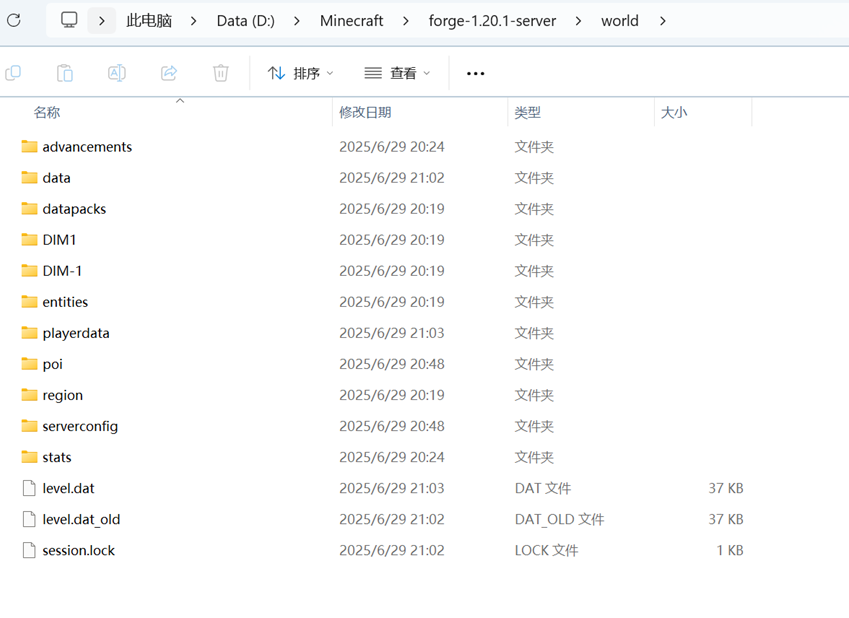This screenshot has width=849, height=618.
Task: Open the 排序 sort dropdown
Action: (x=301, y=73)
